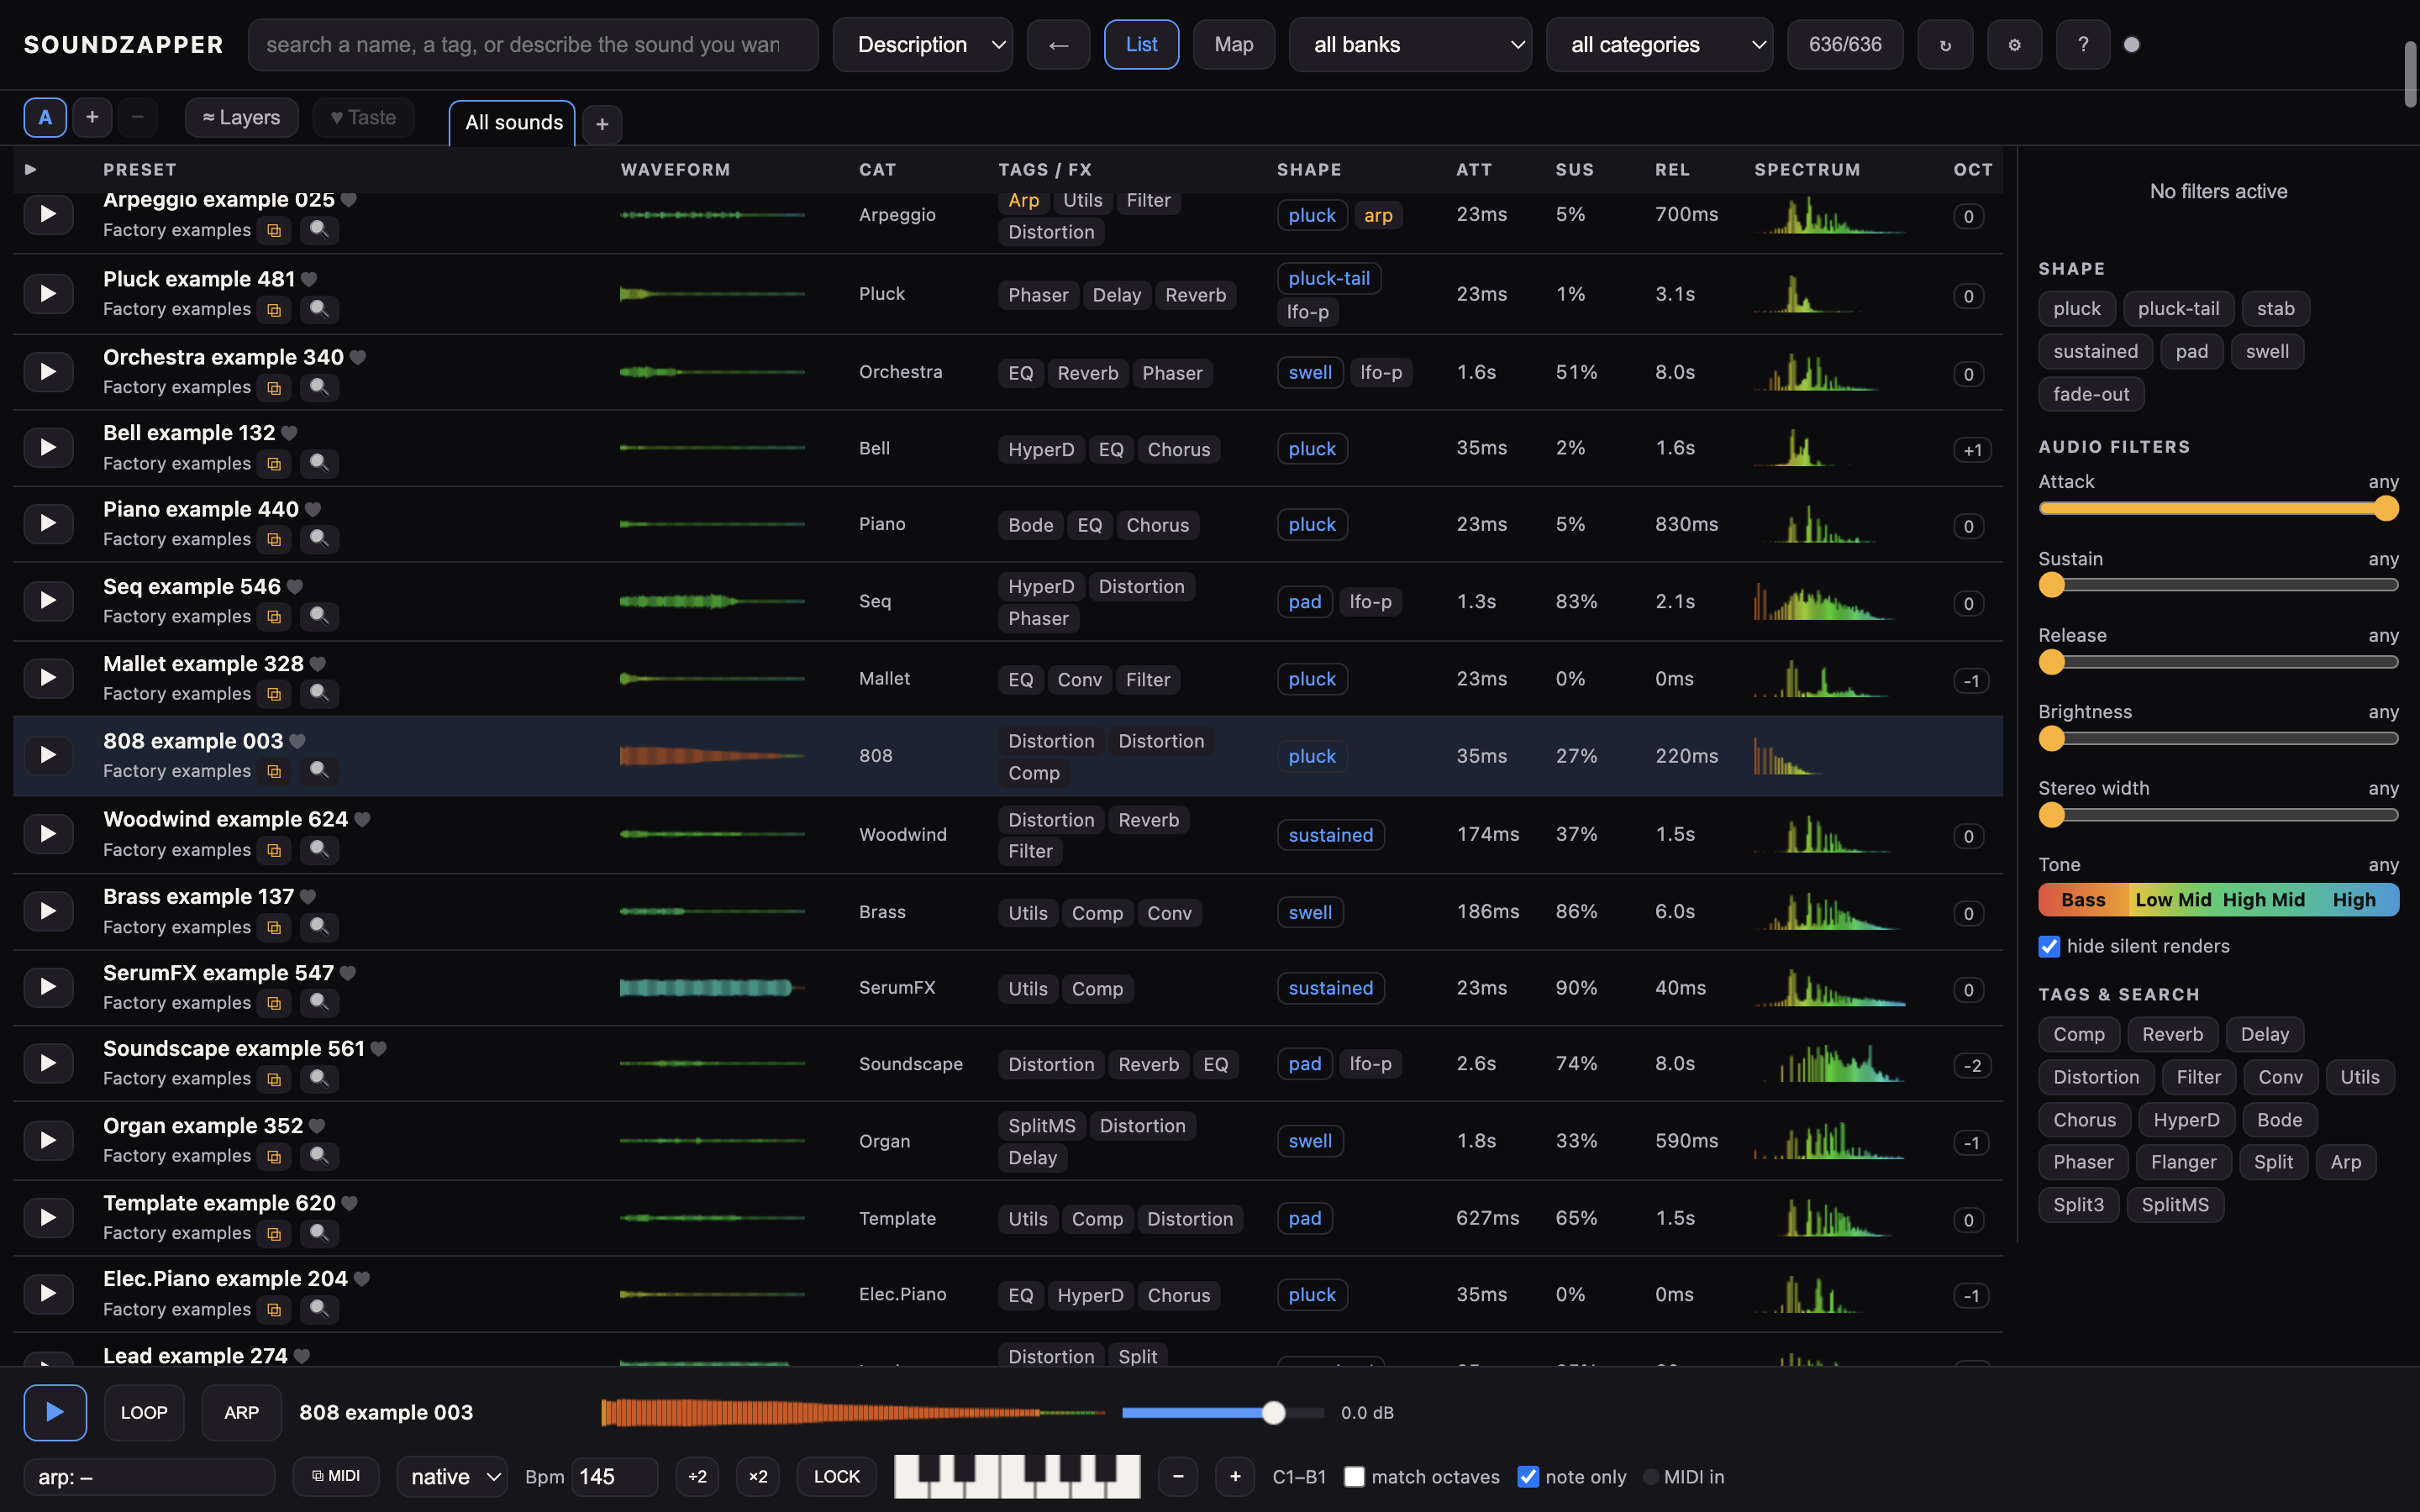The height and width of the screenshot is (1512, 2420).
Task: Enable match octaves checkbox
Action: 1354,1477
